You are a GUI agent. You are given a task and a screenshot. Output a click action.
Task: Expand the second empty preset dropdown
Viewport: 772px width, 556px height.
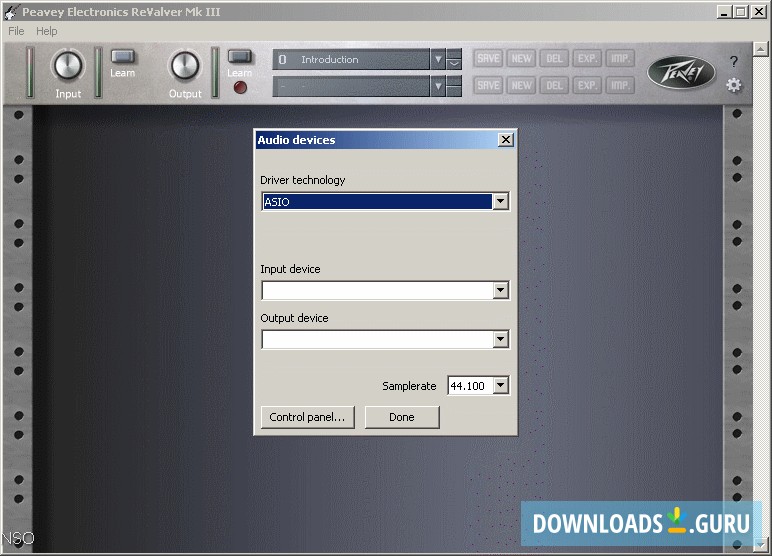pos(438,86)
